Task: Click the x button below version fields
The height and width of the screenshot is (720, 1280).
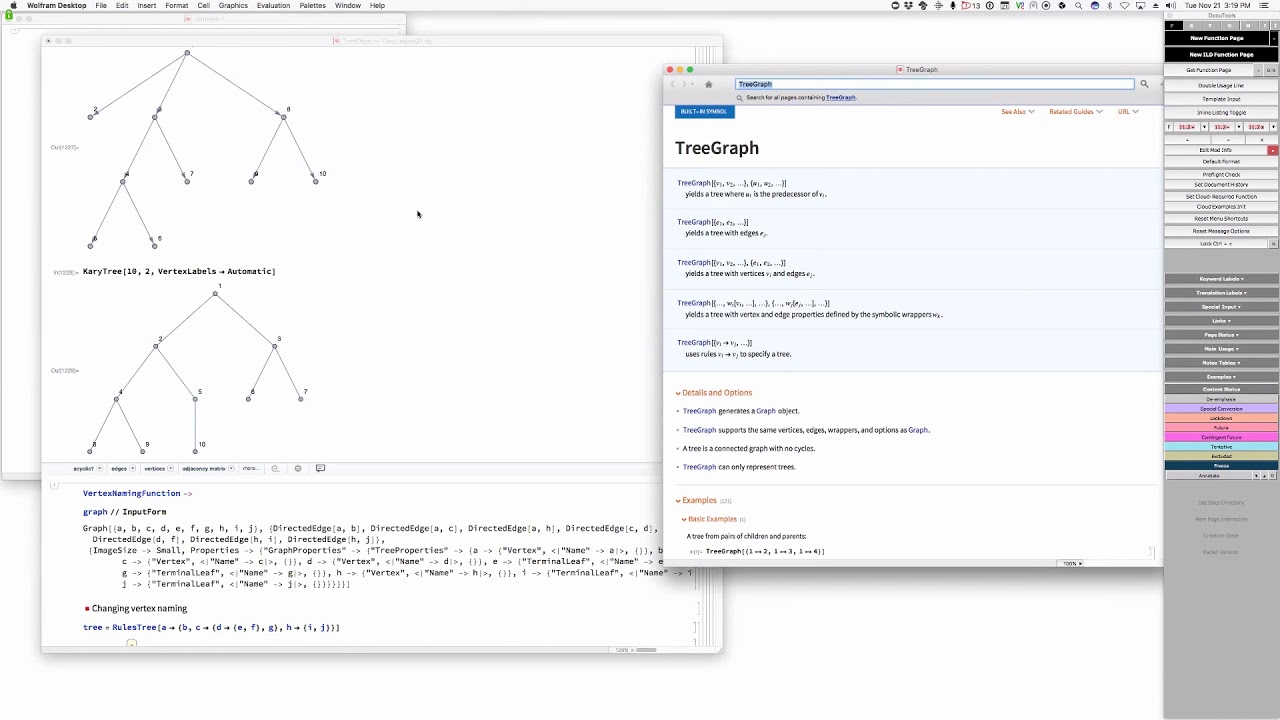Action: (x=1262, y=140)
